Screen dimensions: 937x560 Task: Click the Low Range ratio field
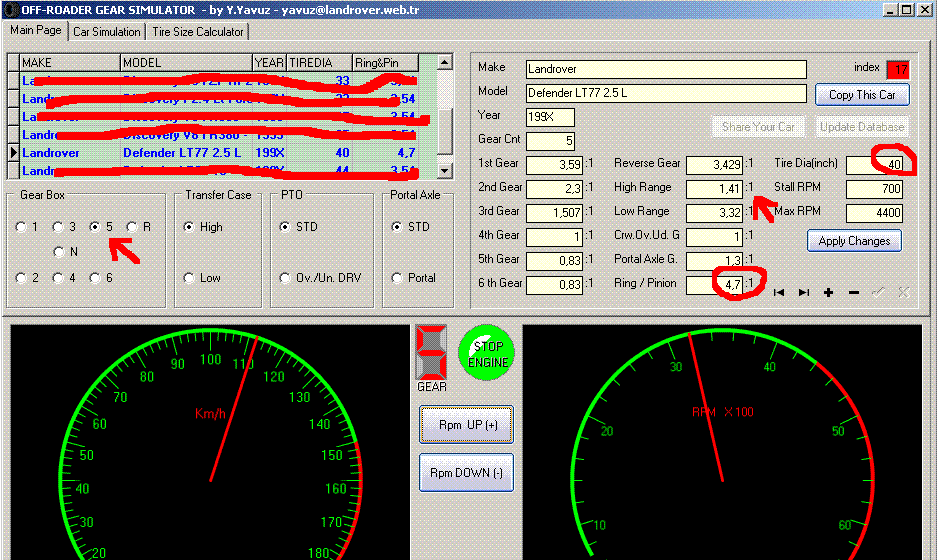(x=714, y=213)
